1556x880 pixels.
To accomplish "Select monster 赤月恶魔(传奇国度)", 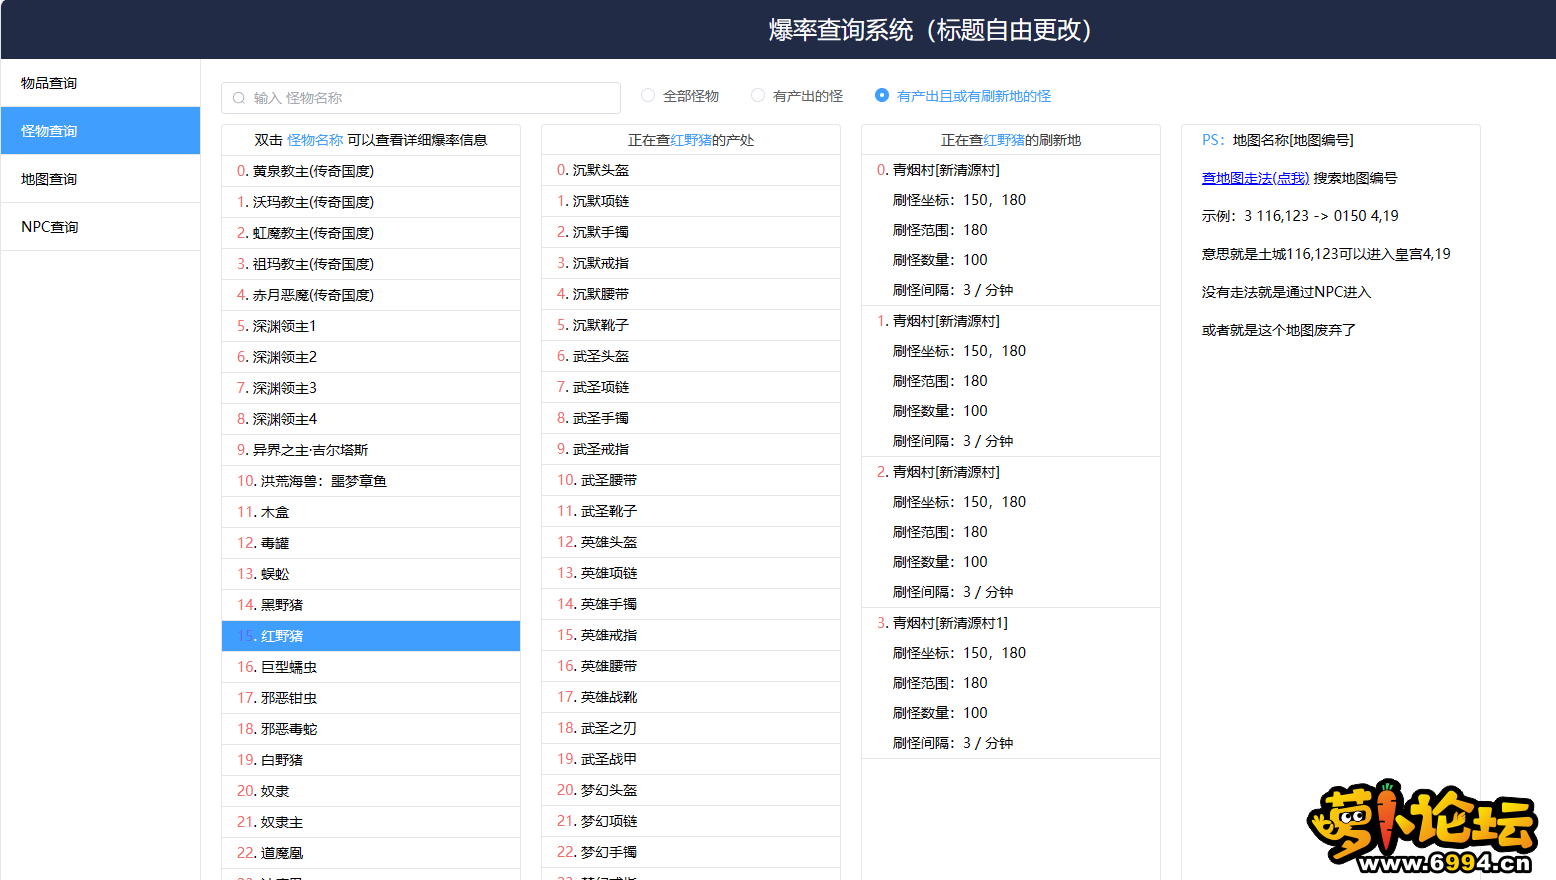I will tap(371, 295).
